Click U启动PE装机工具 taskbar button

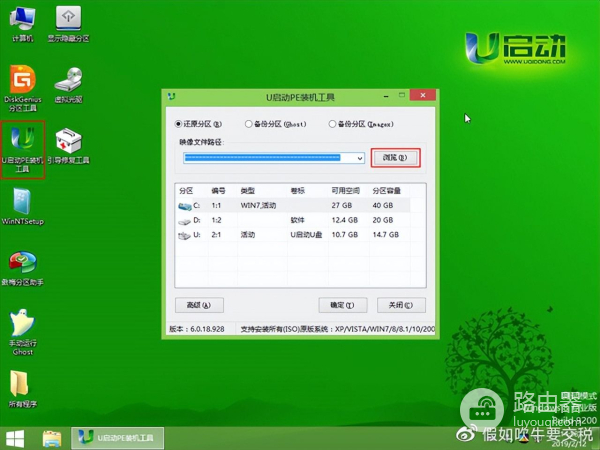coord(117,438)
